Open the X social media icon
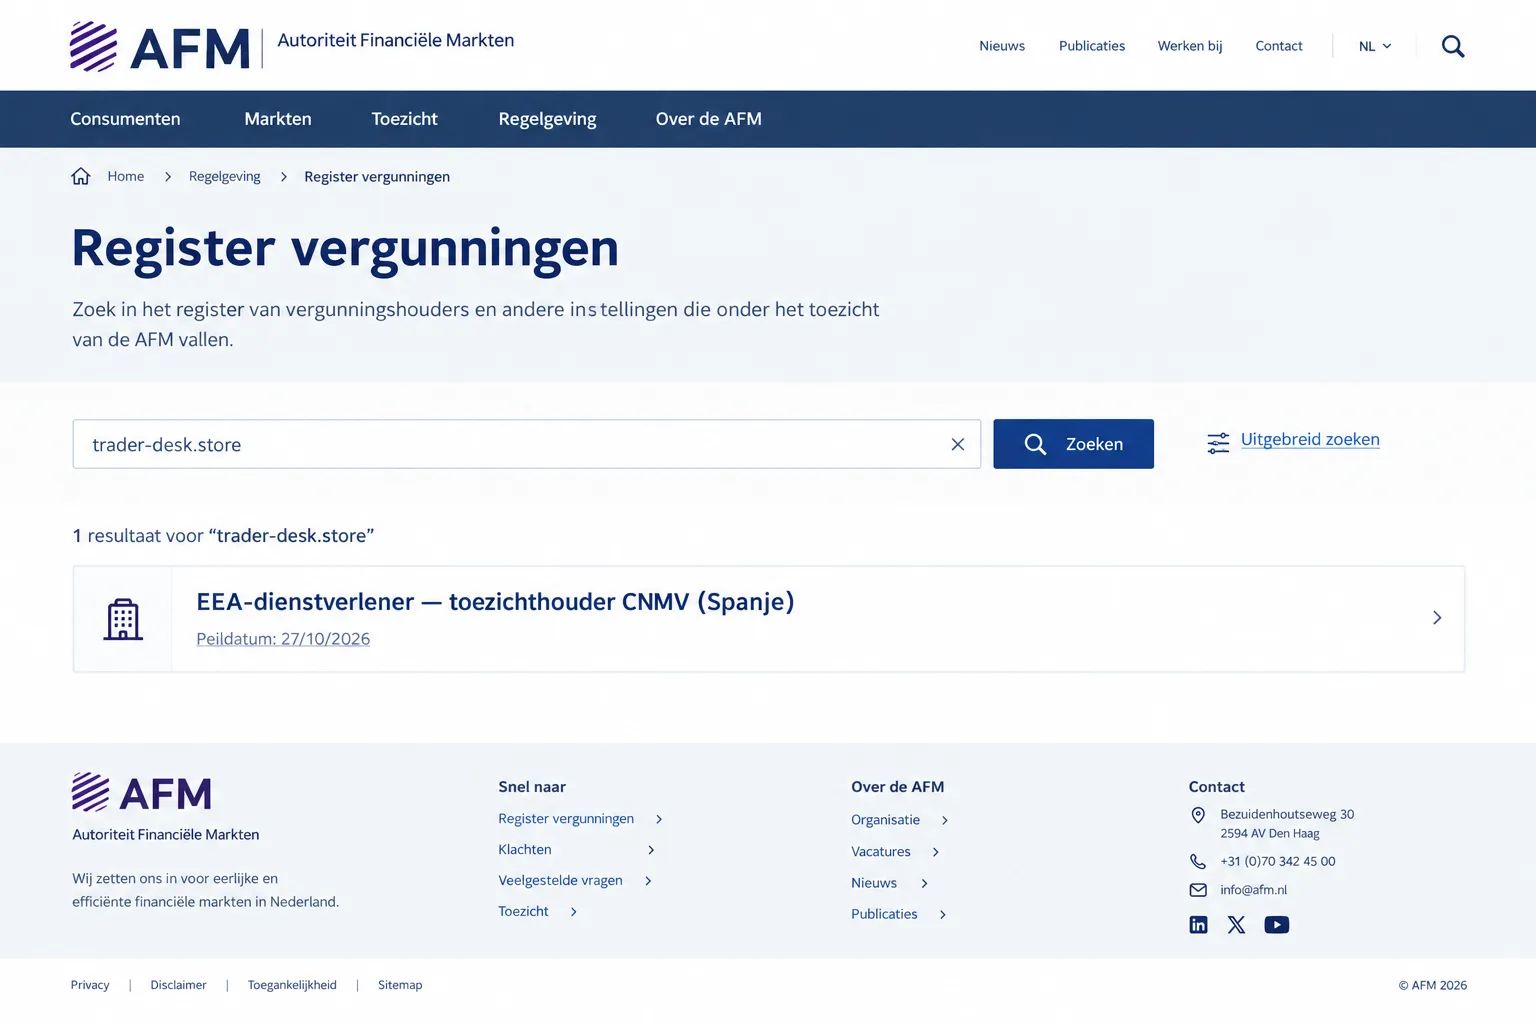 click(1237, 925)
